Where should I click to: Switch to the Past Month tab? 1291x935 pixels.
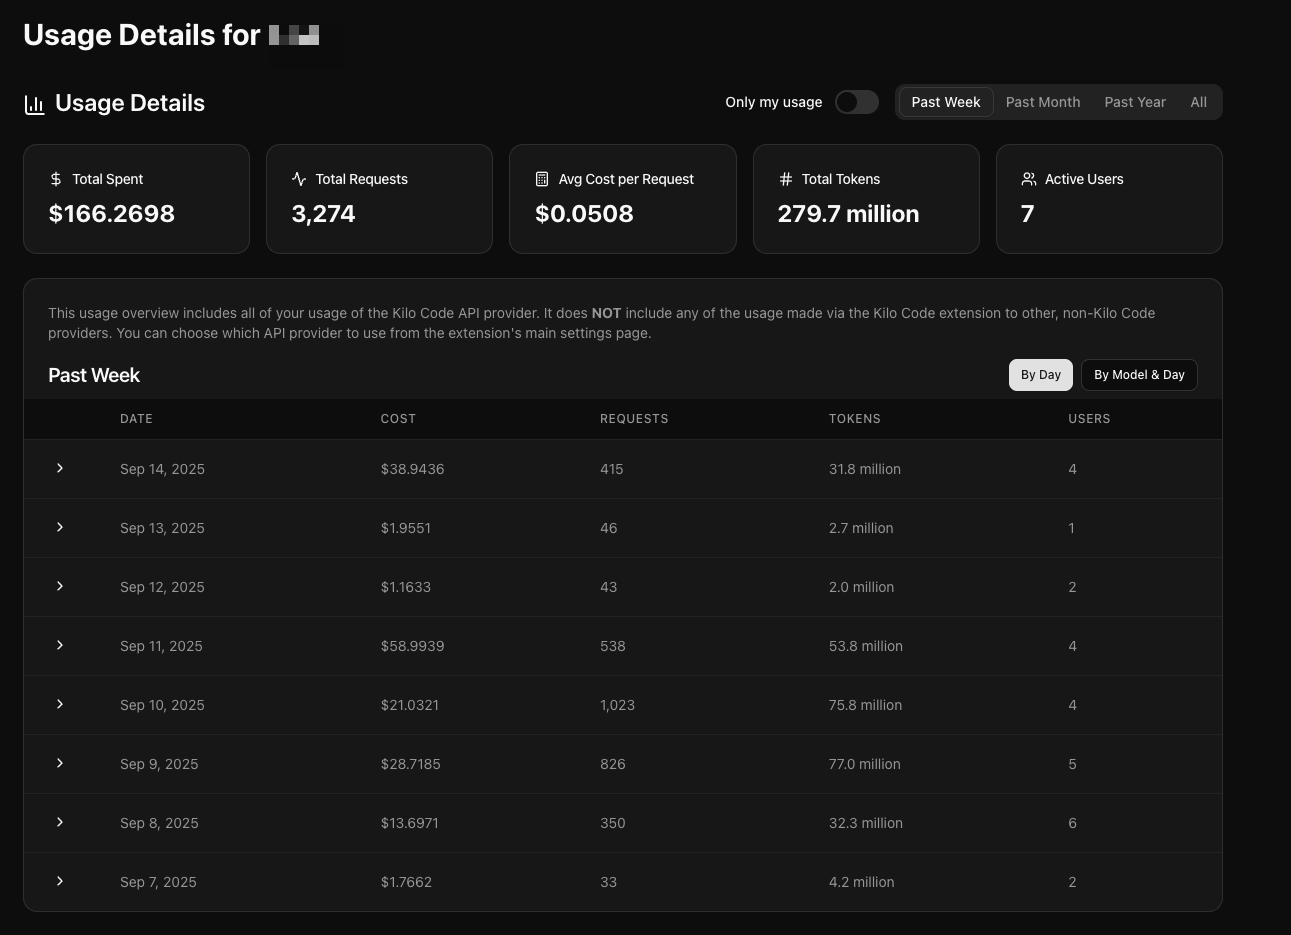[x=1043, y=102]
